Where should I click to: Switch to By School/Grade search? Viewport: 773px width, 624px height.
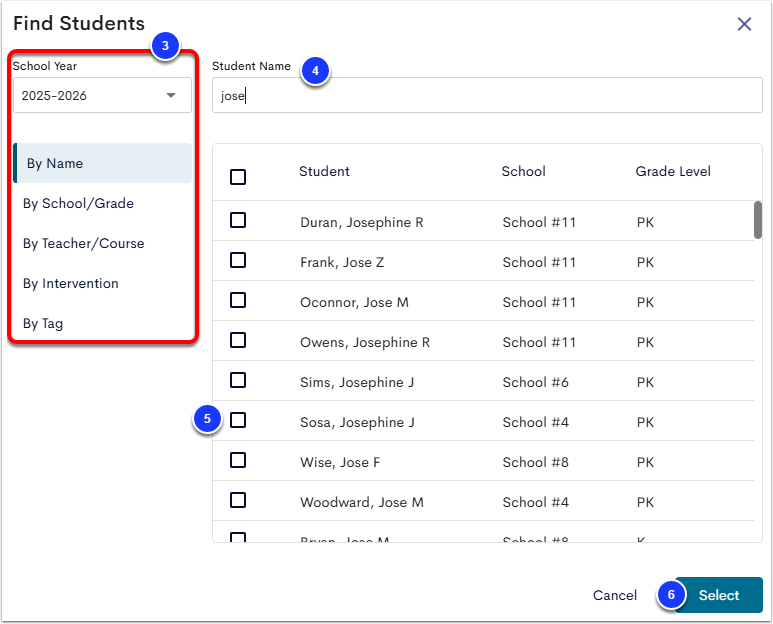tap(78, 203)
